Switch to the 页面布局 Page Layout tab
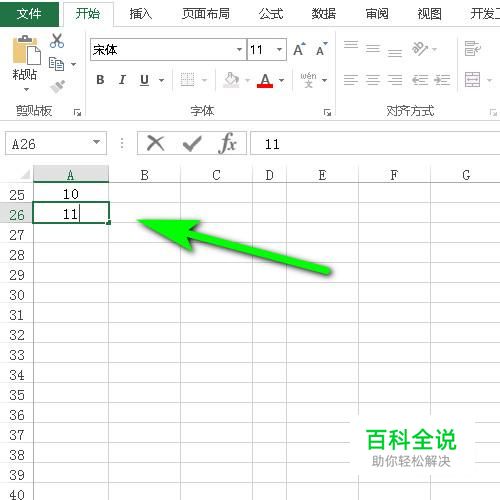Image resolution: width=500 pixels, height=500 pixels. coord(206,14)
